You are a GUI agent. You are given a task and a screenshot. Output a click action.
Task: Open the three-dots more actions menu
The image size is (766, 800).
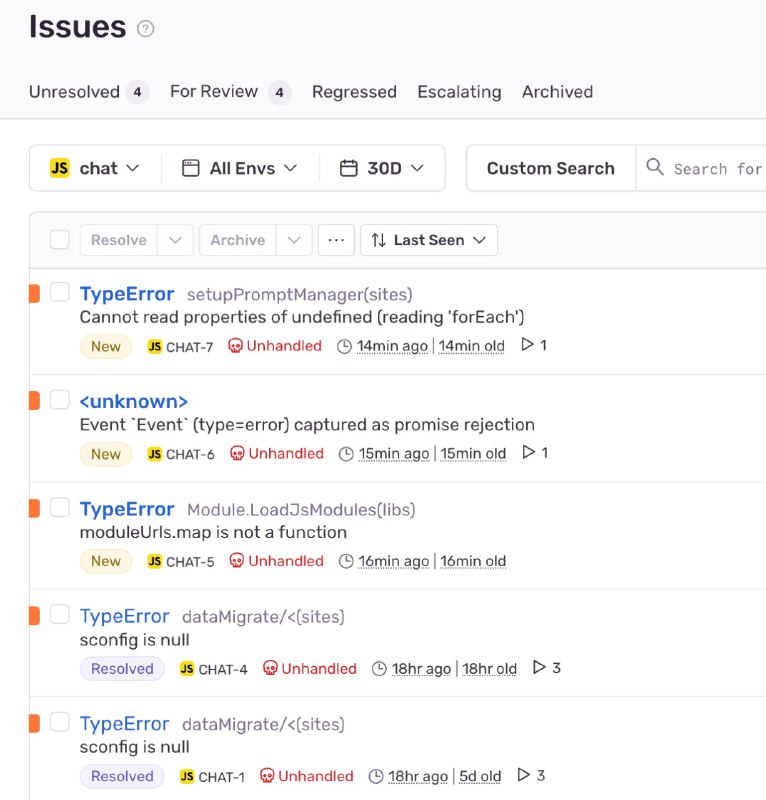(336, 240)
